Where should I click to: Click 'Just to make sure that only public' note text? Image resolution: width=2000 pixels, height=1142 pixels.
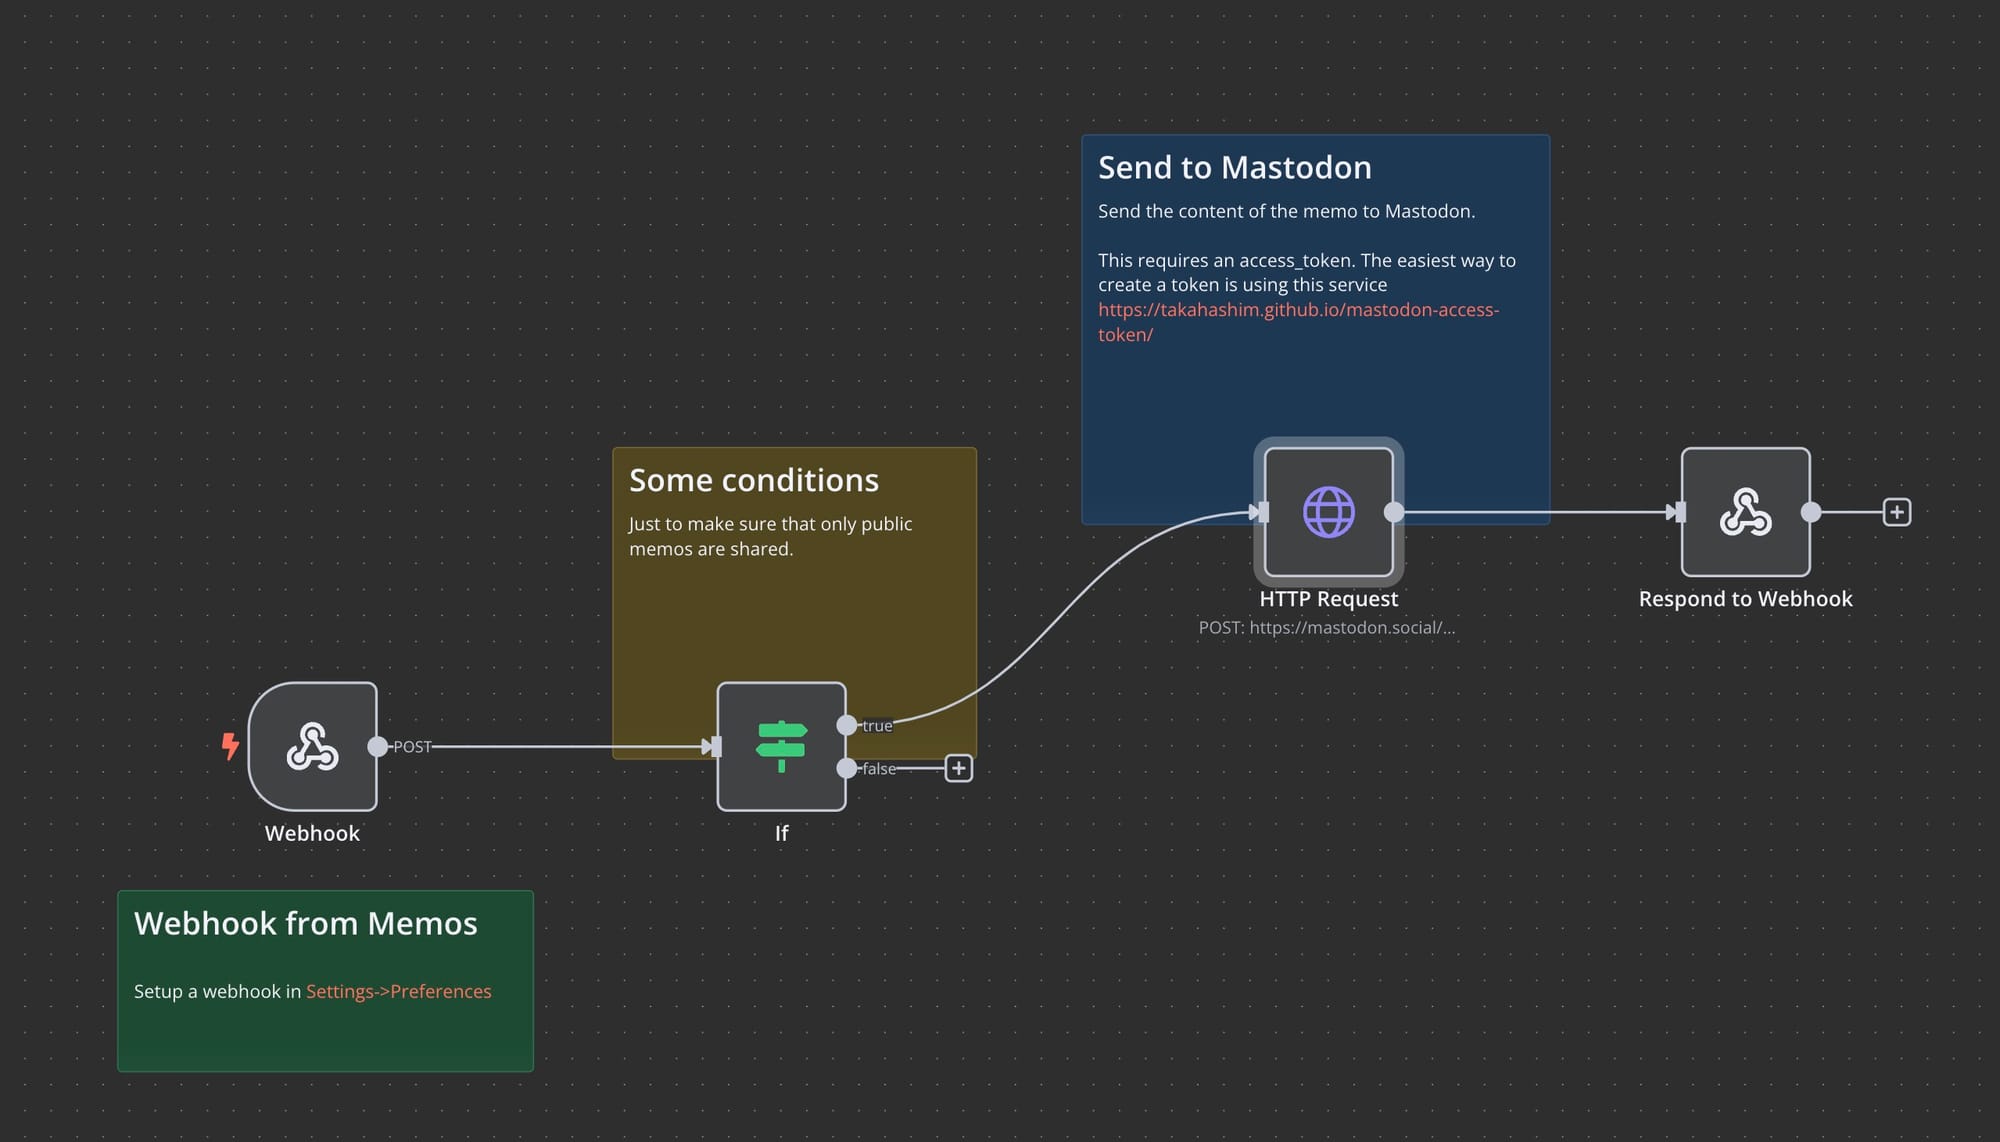[x=770, y=524]
